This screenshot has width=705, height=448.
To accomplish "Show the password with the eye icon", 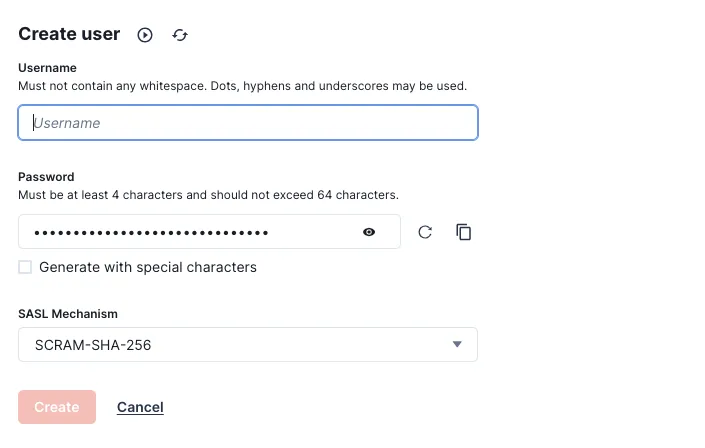I will pyautogui.click(x=369, y=232).
